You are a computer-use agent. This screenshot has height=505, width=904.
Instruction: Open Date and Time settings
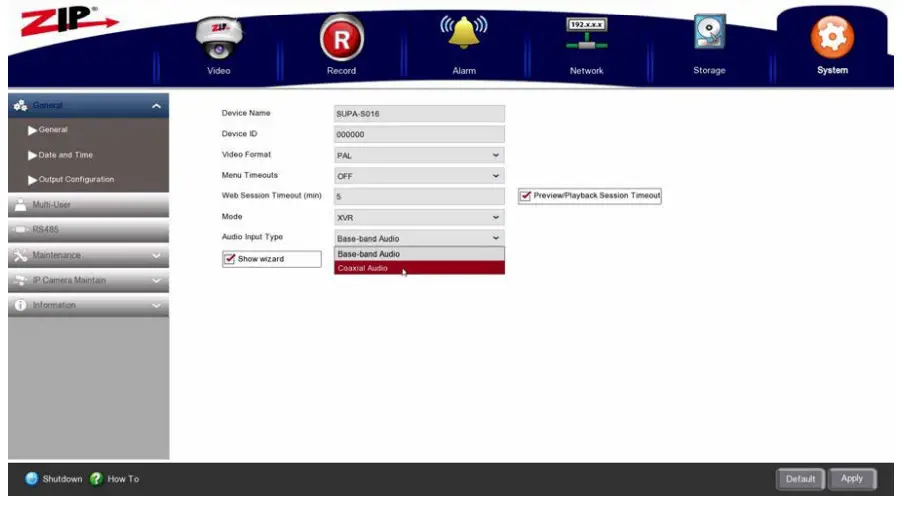click(x=65, y=155)
